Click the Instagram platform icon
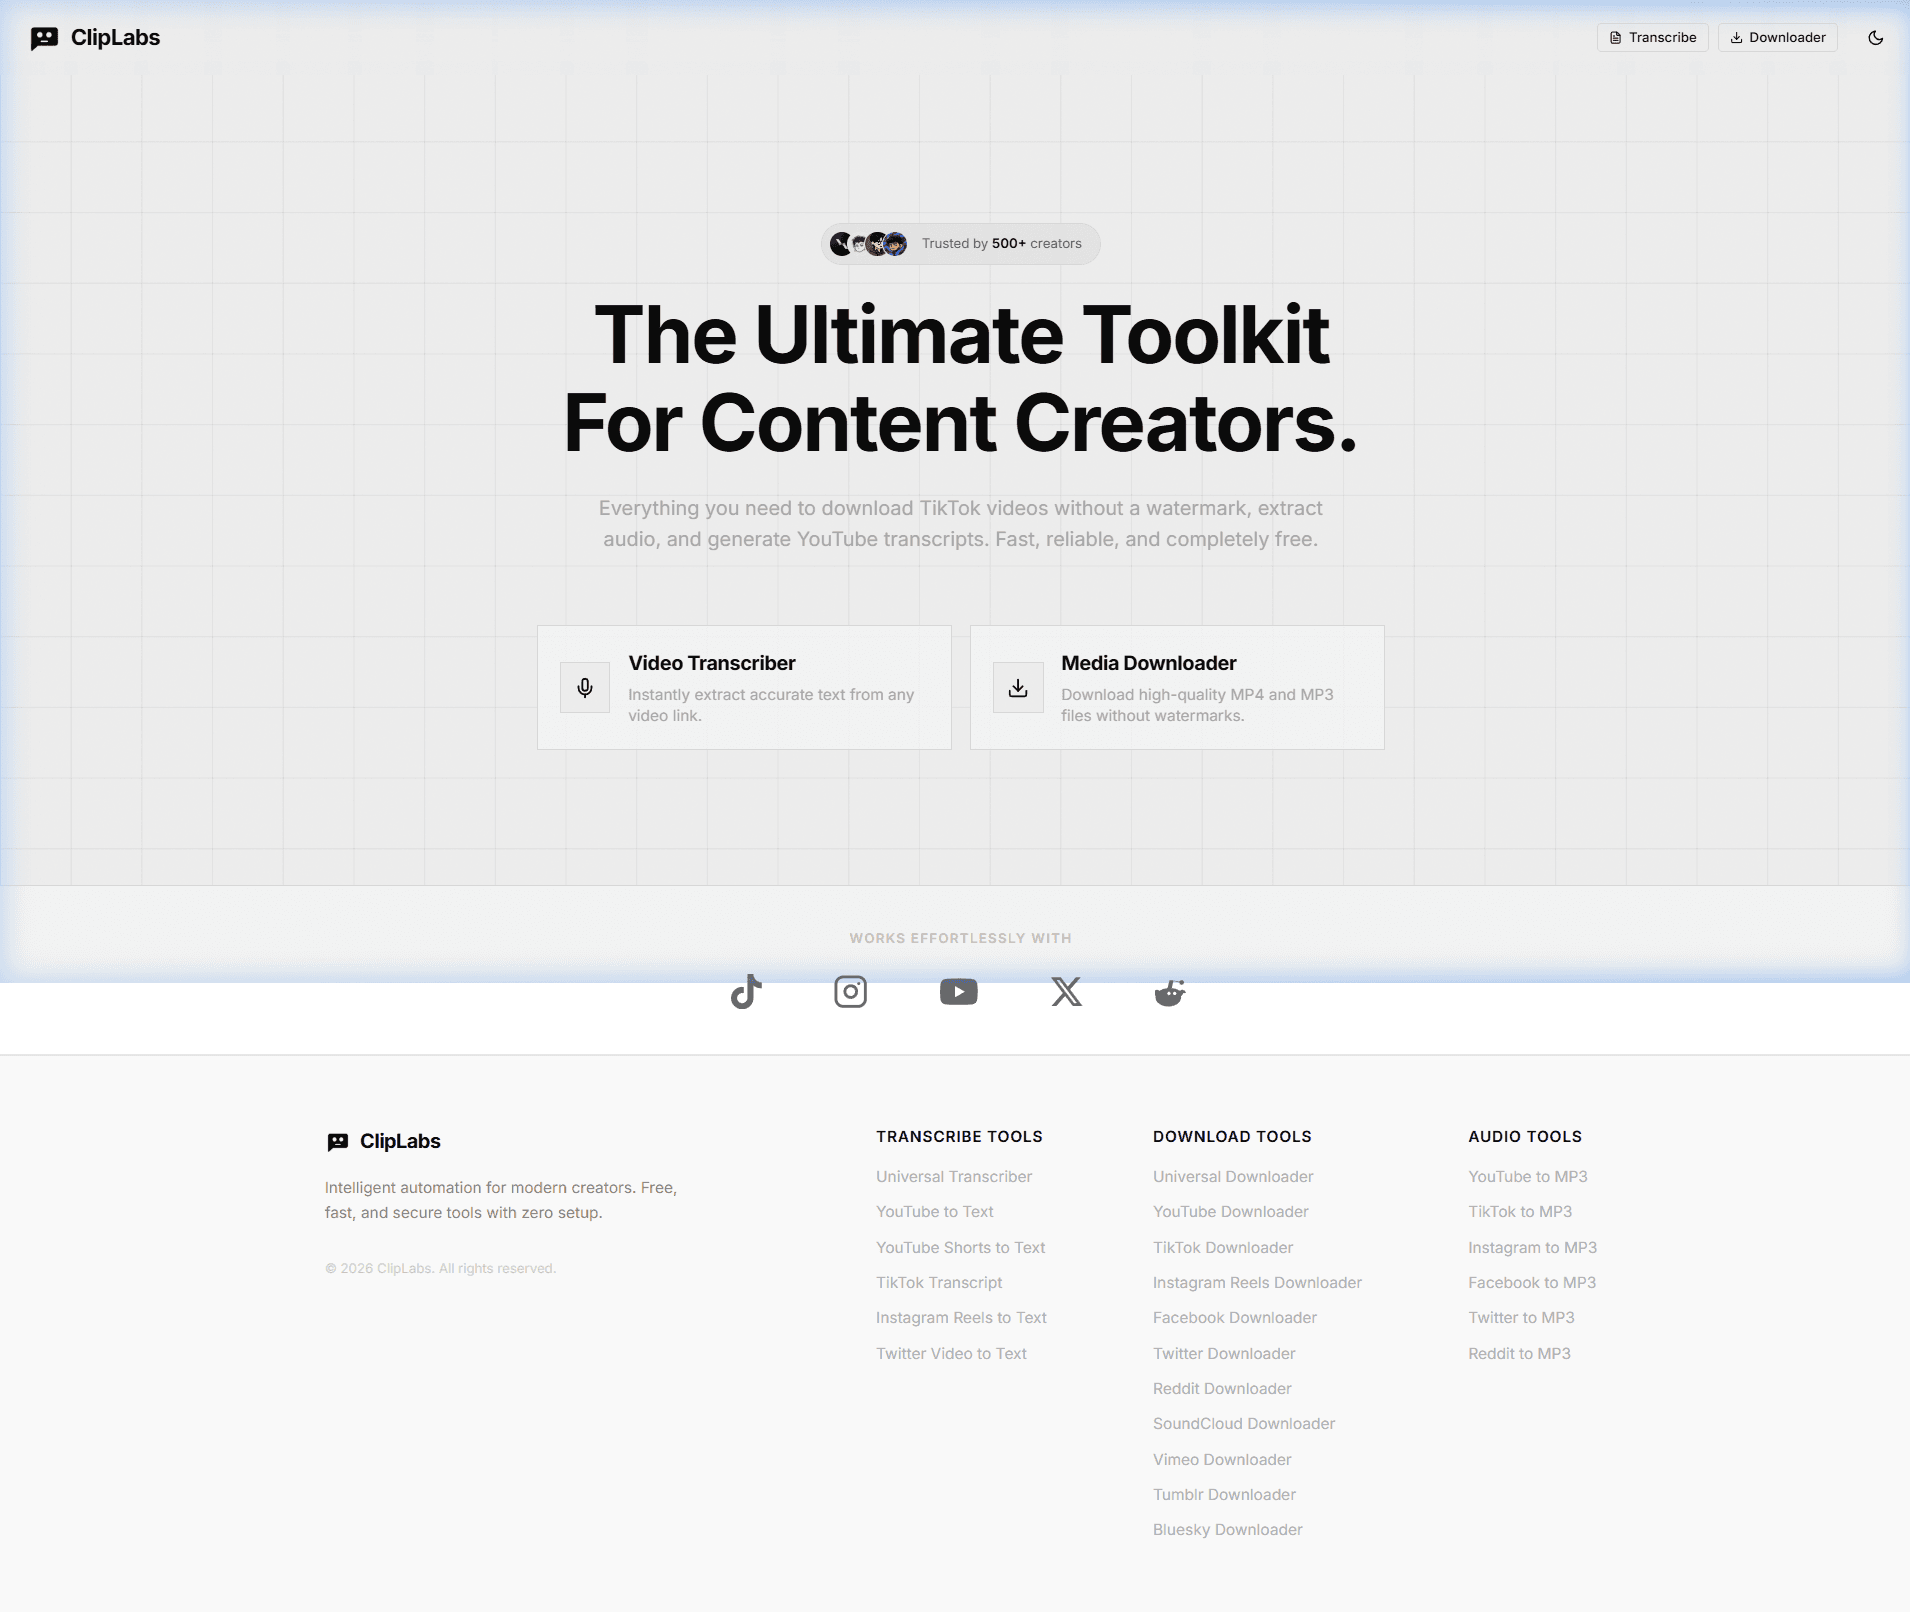 click(851, 992)
